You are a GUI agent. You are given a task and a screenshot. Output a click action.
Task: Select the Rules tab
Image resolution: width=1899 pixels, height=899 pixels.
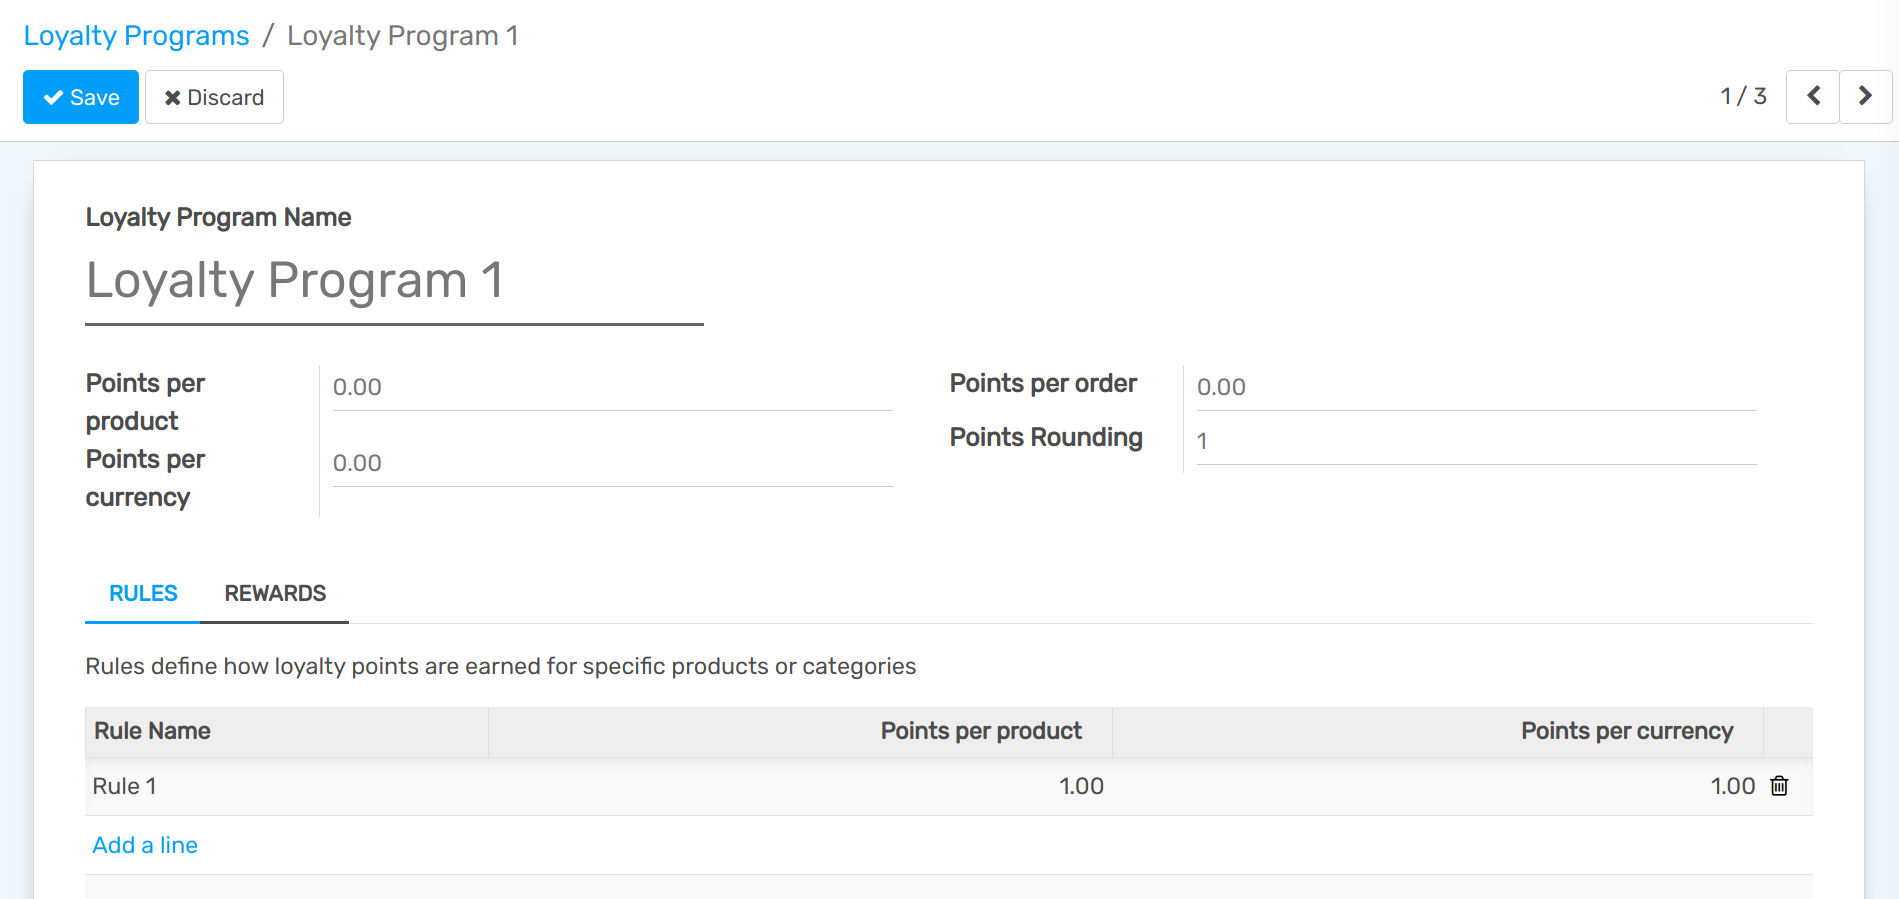[143, 594]
